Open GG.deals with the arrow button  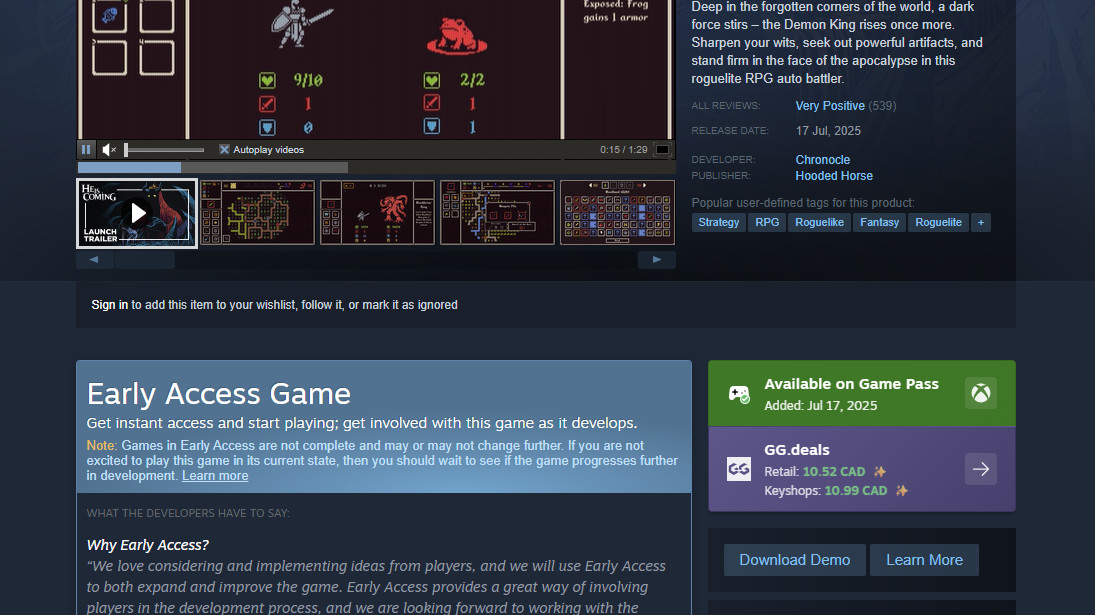click(x=980, y=469)
